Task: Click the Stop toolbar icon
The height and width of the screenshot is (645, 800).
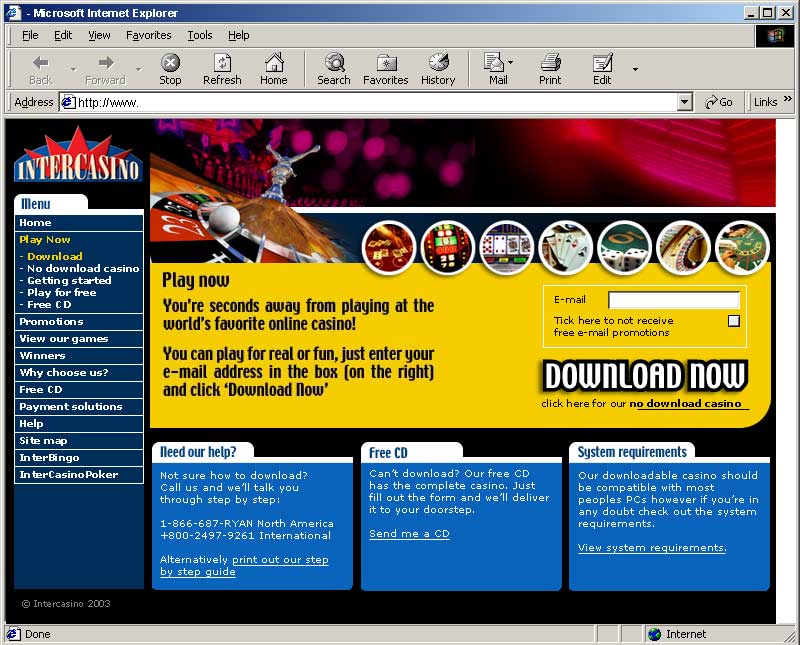Action: [170, 69]
